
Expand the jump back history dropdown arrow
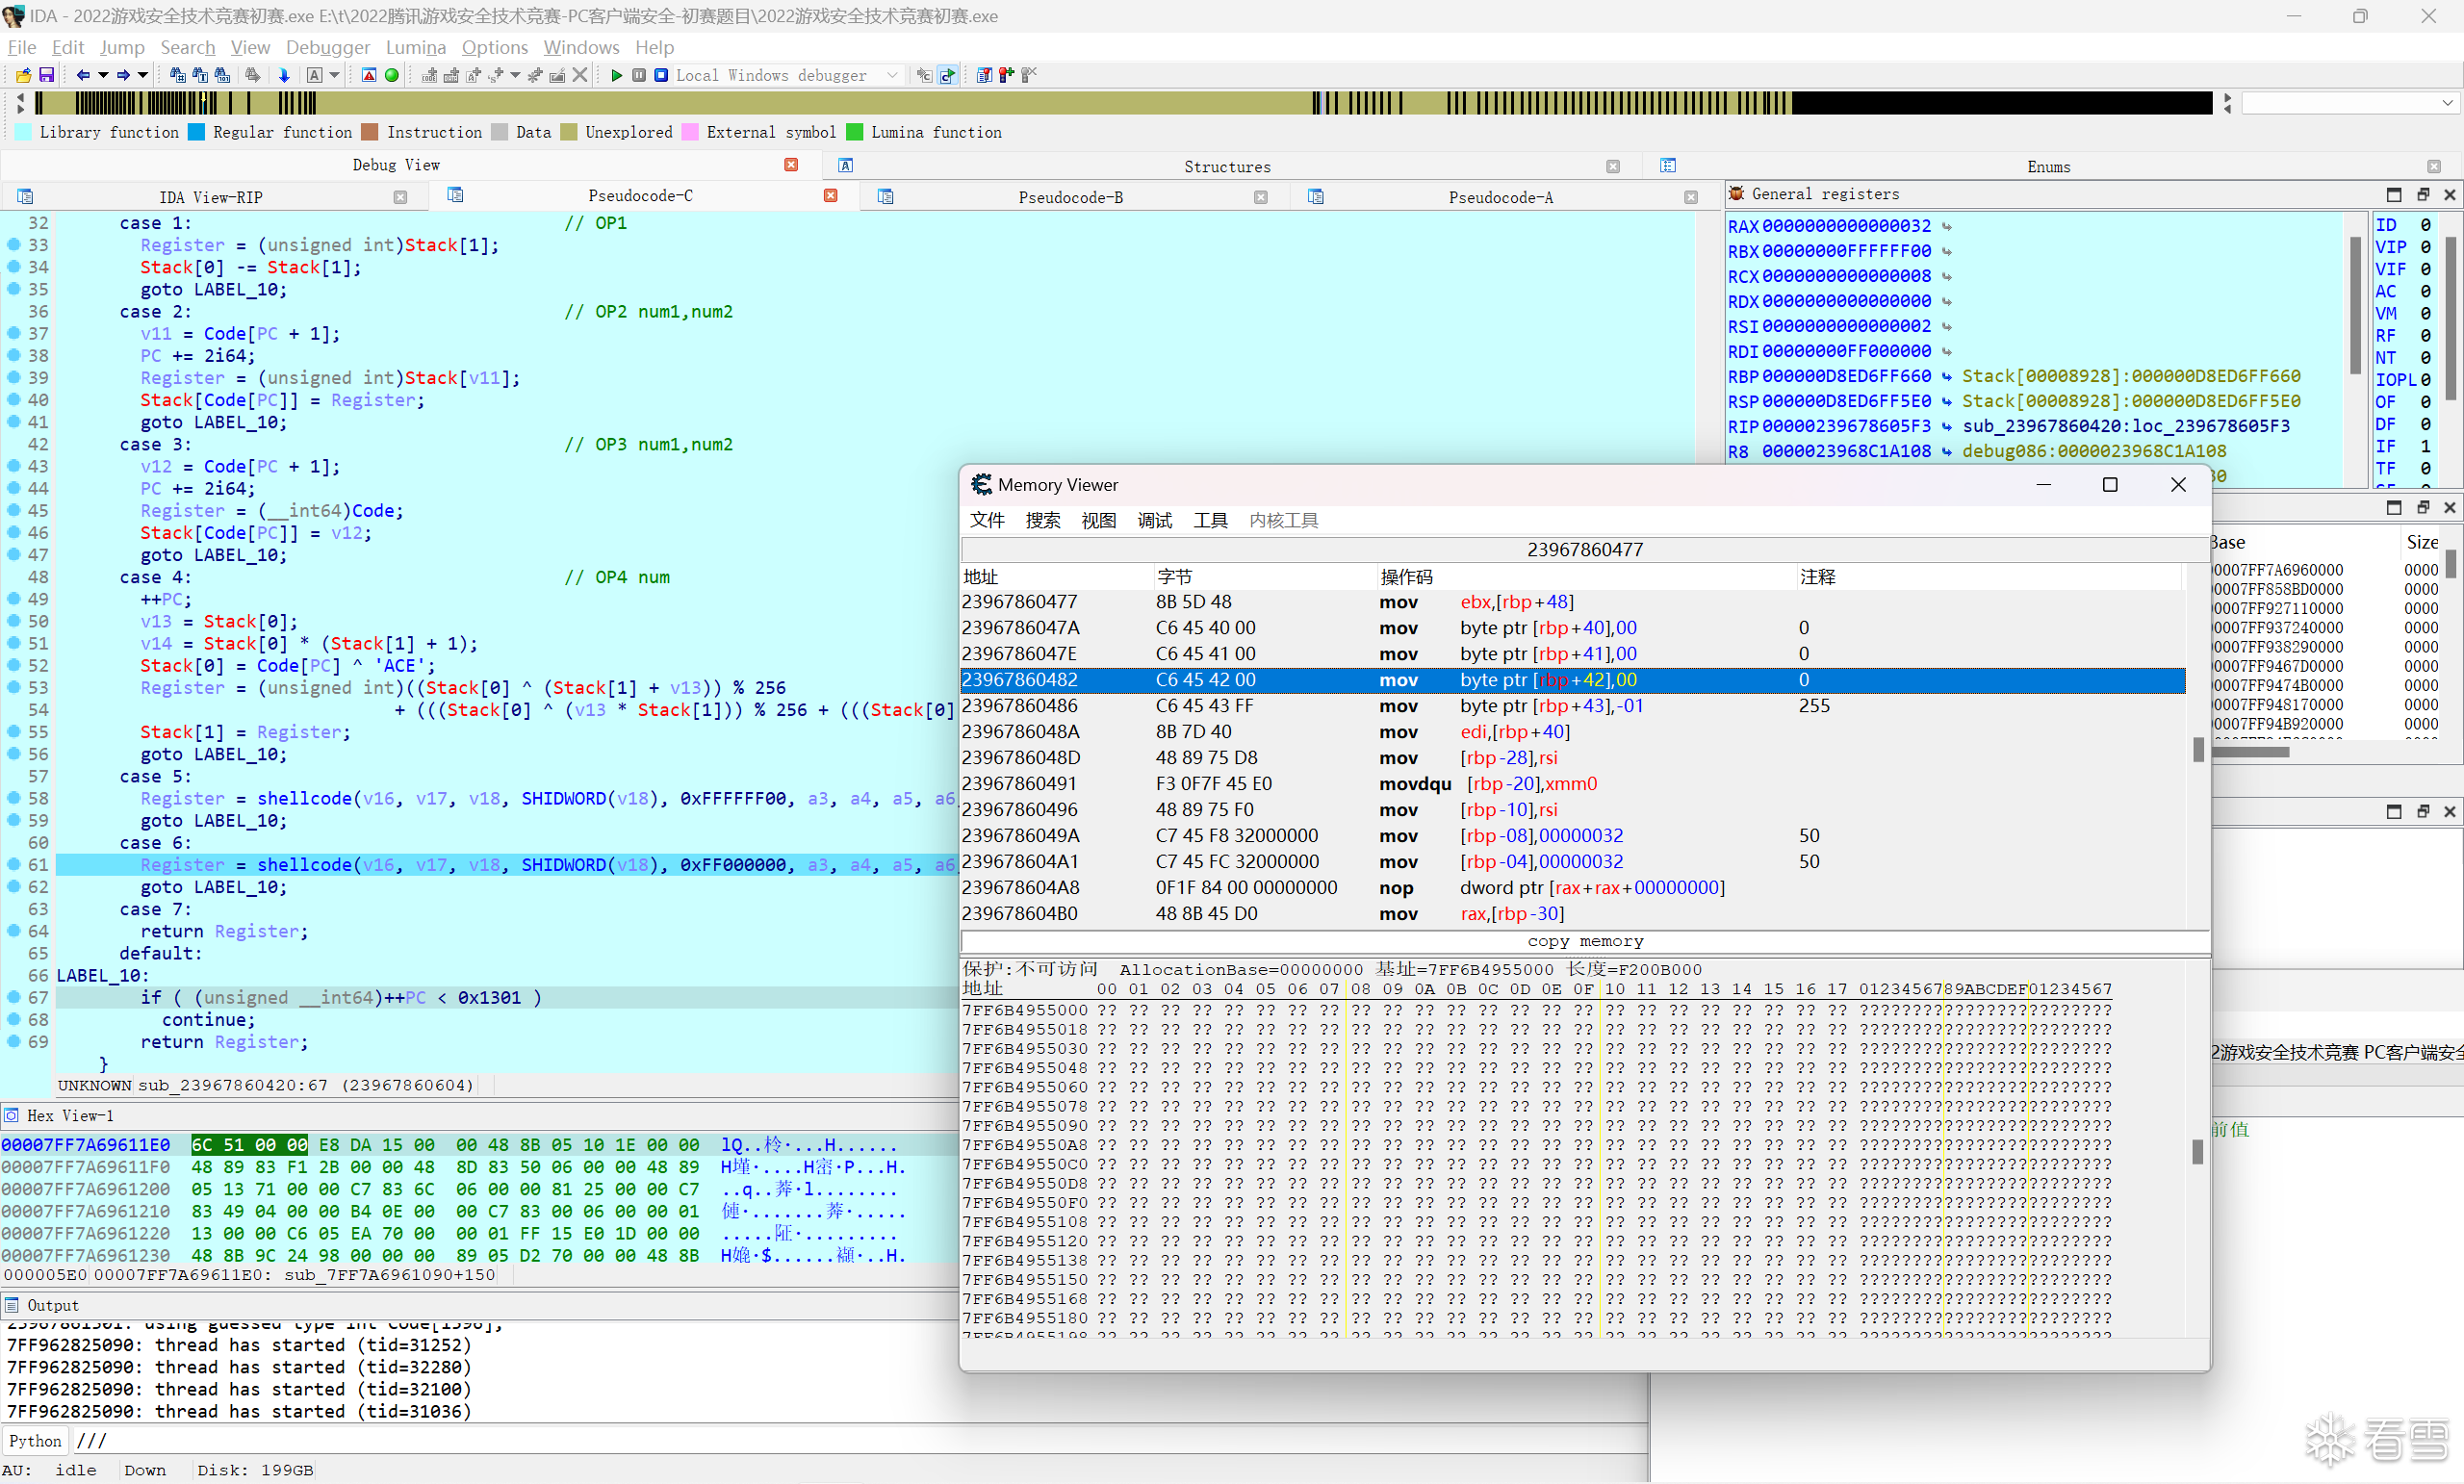(103, 75)
